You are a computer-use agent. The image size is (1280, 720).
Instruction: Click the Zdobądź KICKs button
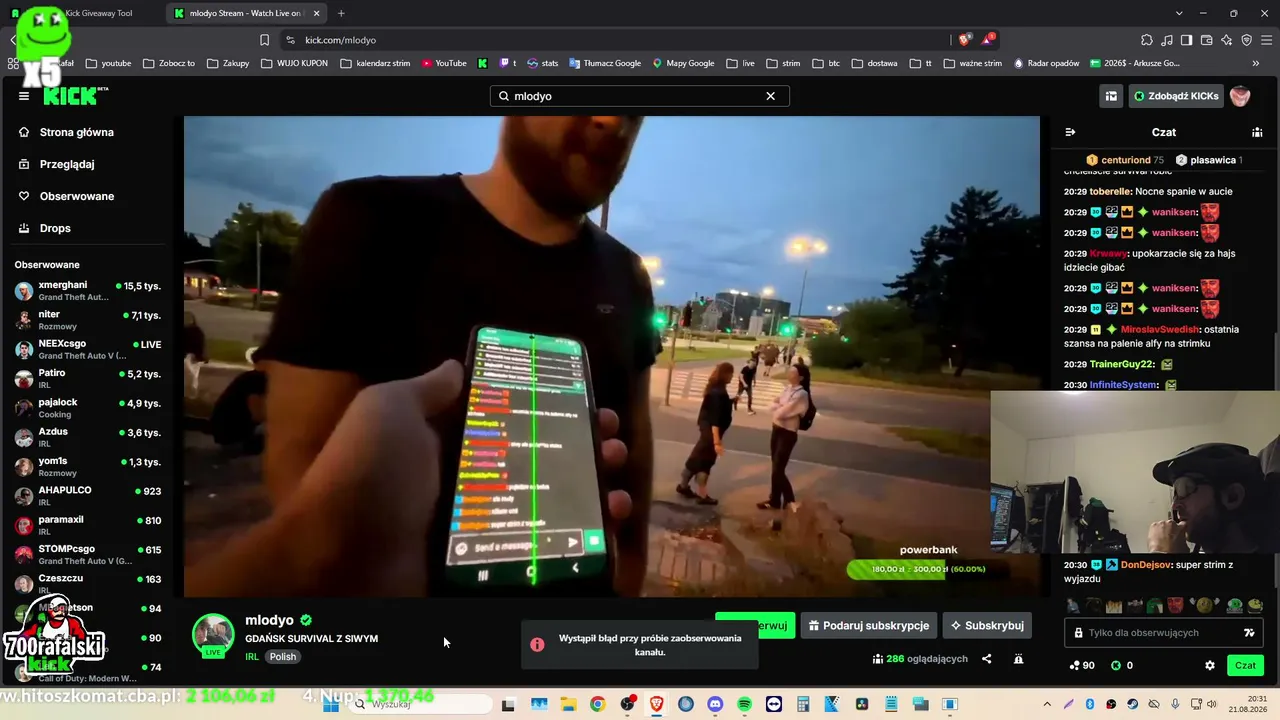[1176, 96]
